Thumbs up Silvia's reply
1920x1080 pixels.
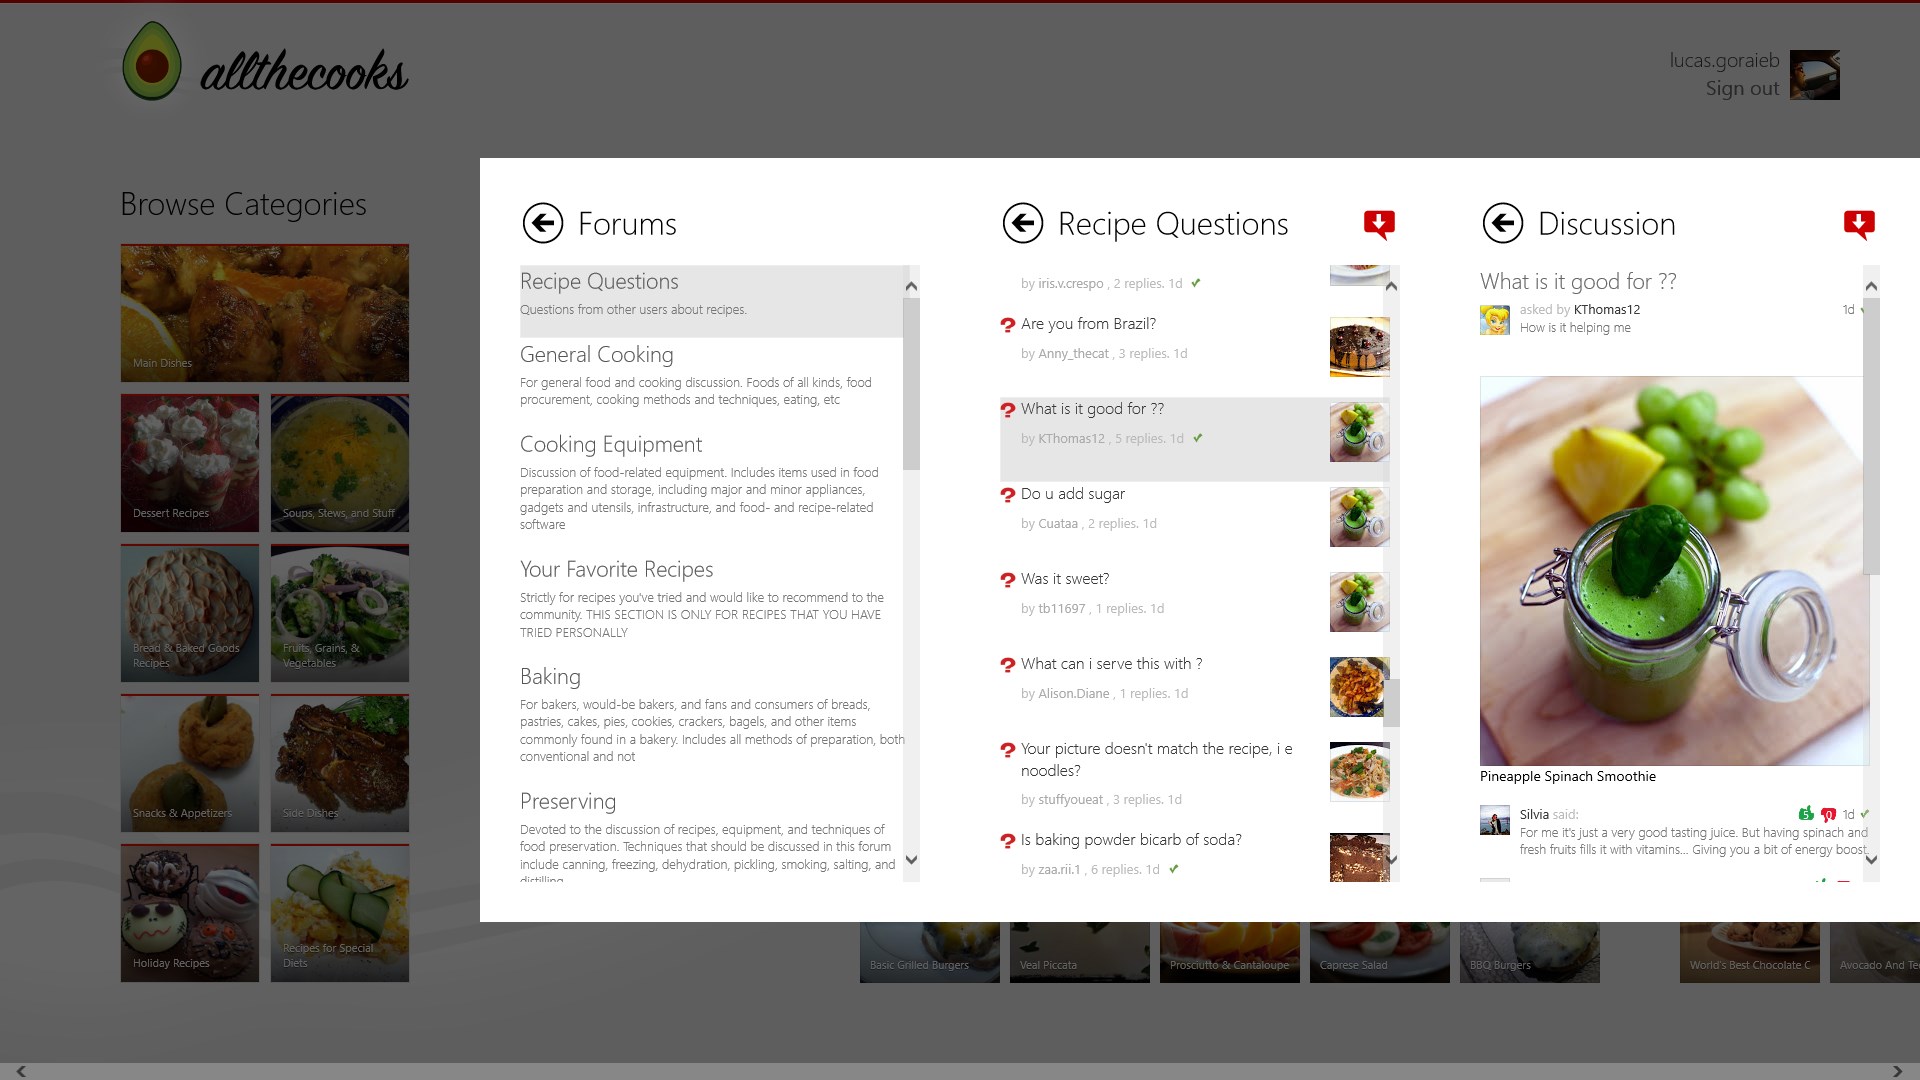(x=1806, y=814)
